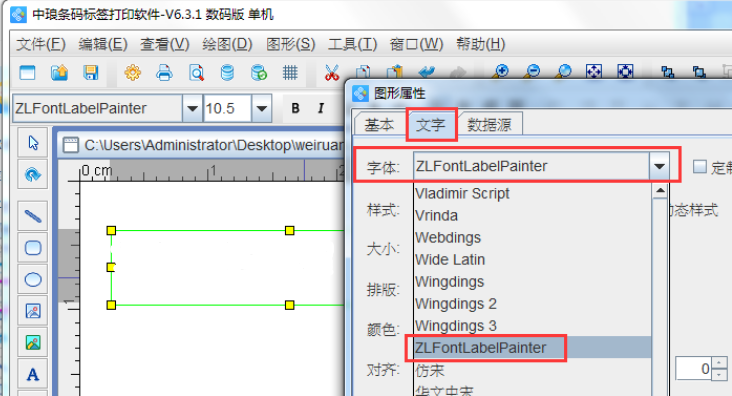Click the second object arrange icon
Image resolution: width=732 pixels, height=396 pixels.
(699, 72)
